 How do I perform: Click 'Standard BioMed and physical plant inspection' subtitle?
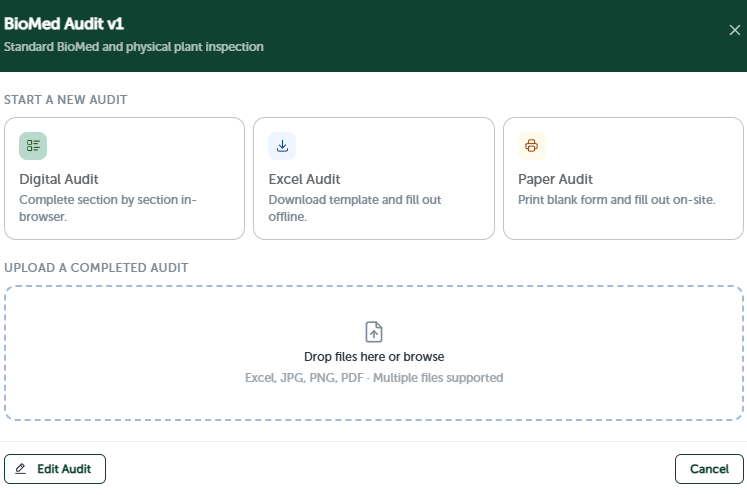click(x=133, y=47)
